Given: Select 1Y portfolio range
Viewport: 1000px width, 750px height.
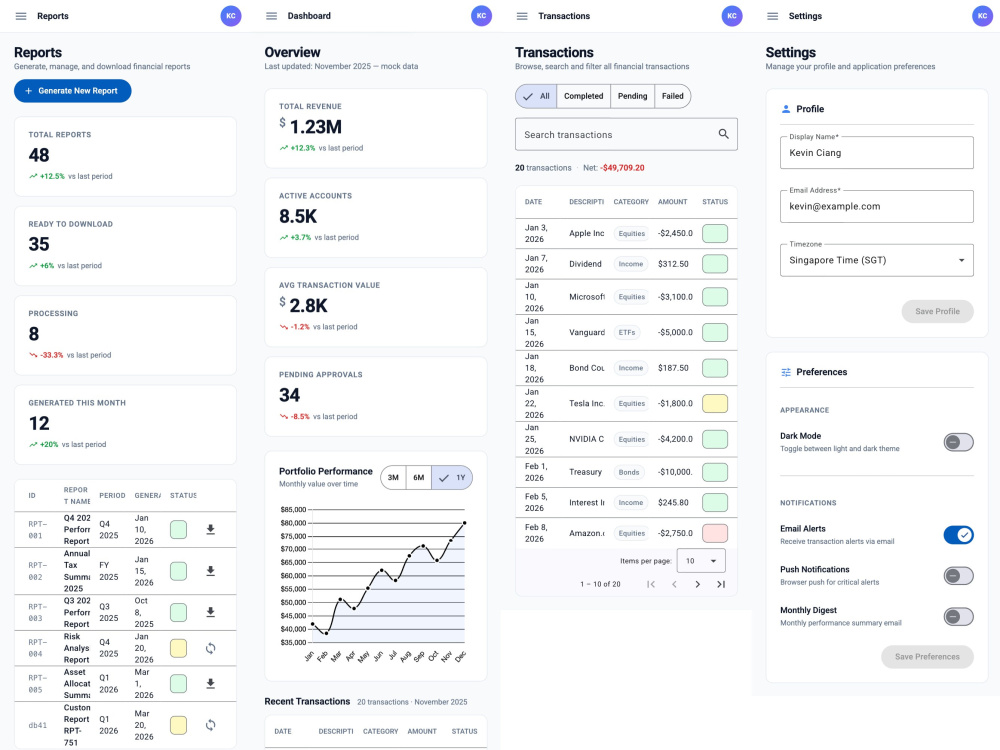Looking at the screenshot, I should point(452,478).
